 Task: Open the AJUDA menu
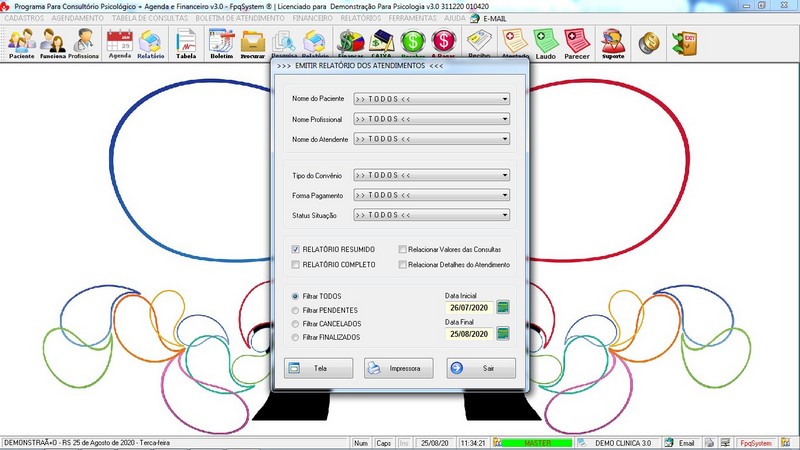point(455,18)
